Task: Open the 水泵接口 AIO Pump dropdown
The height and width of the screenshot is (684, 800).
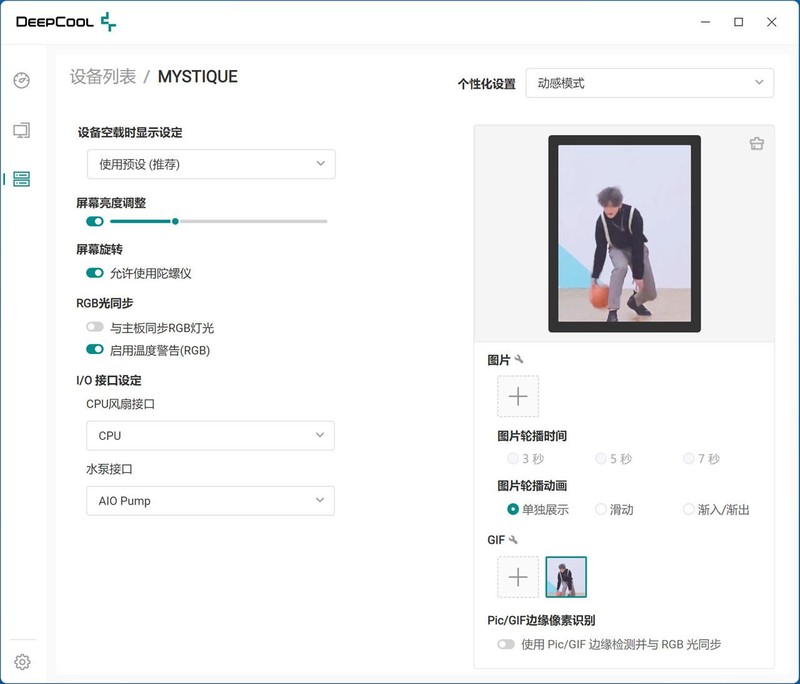Action: click(210, 499)
